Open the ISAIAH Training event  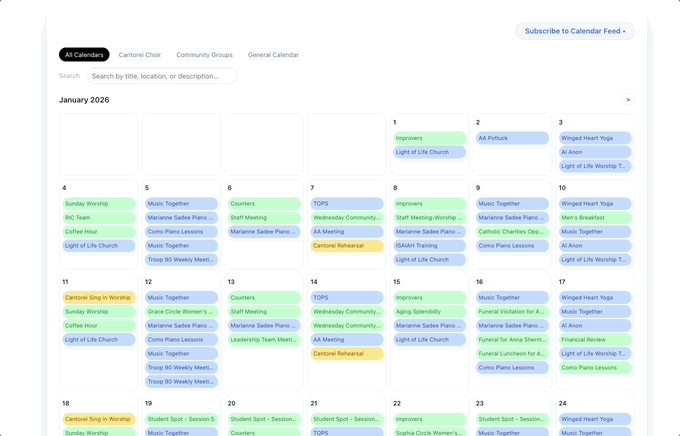coord(429,246)
